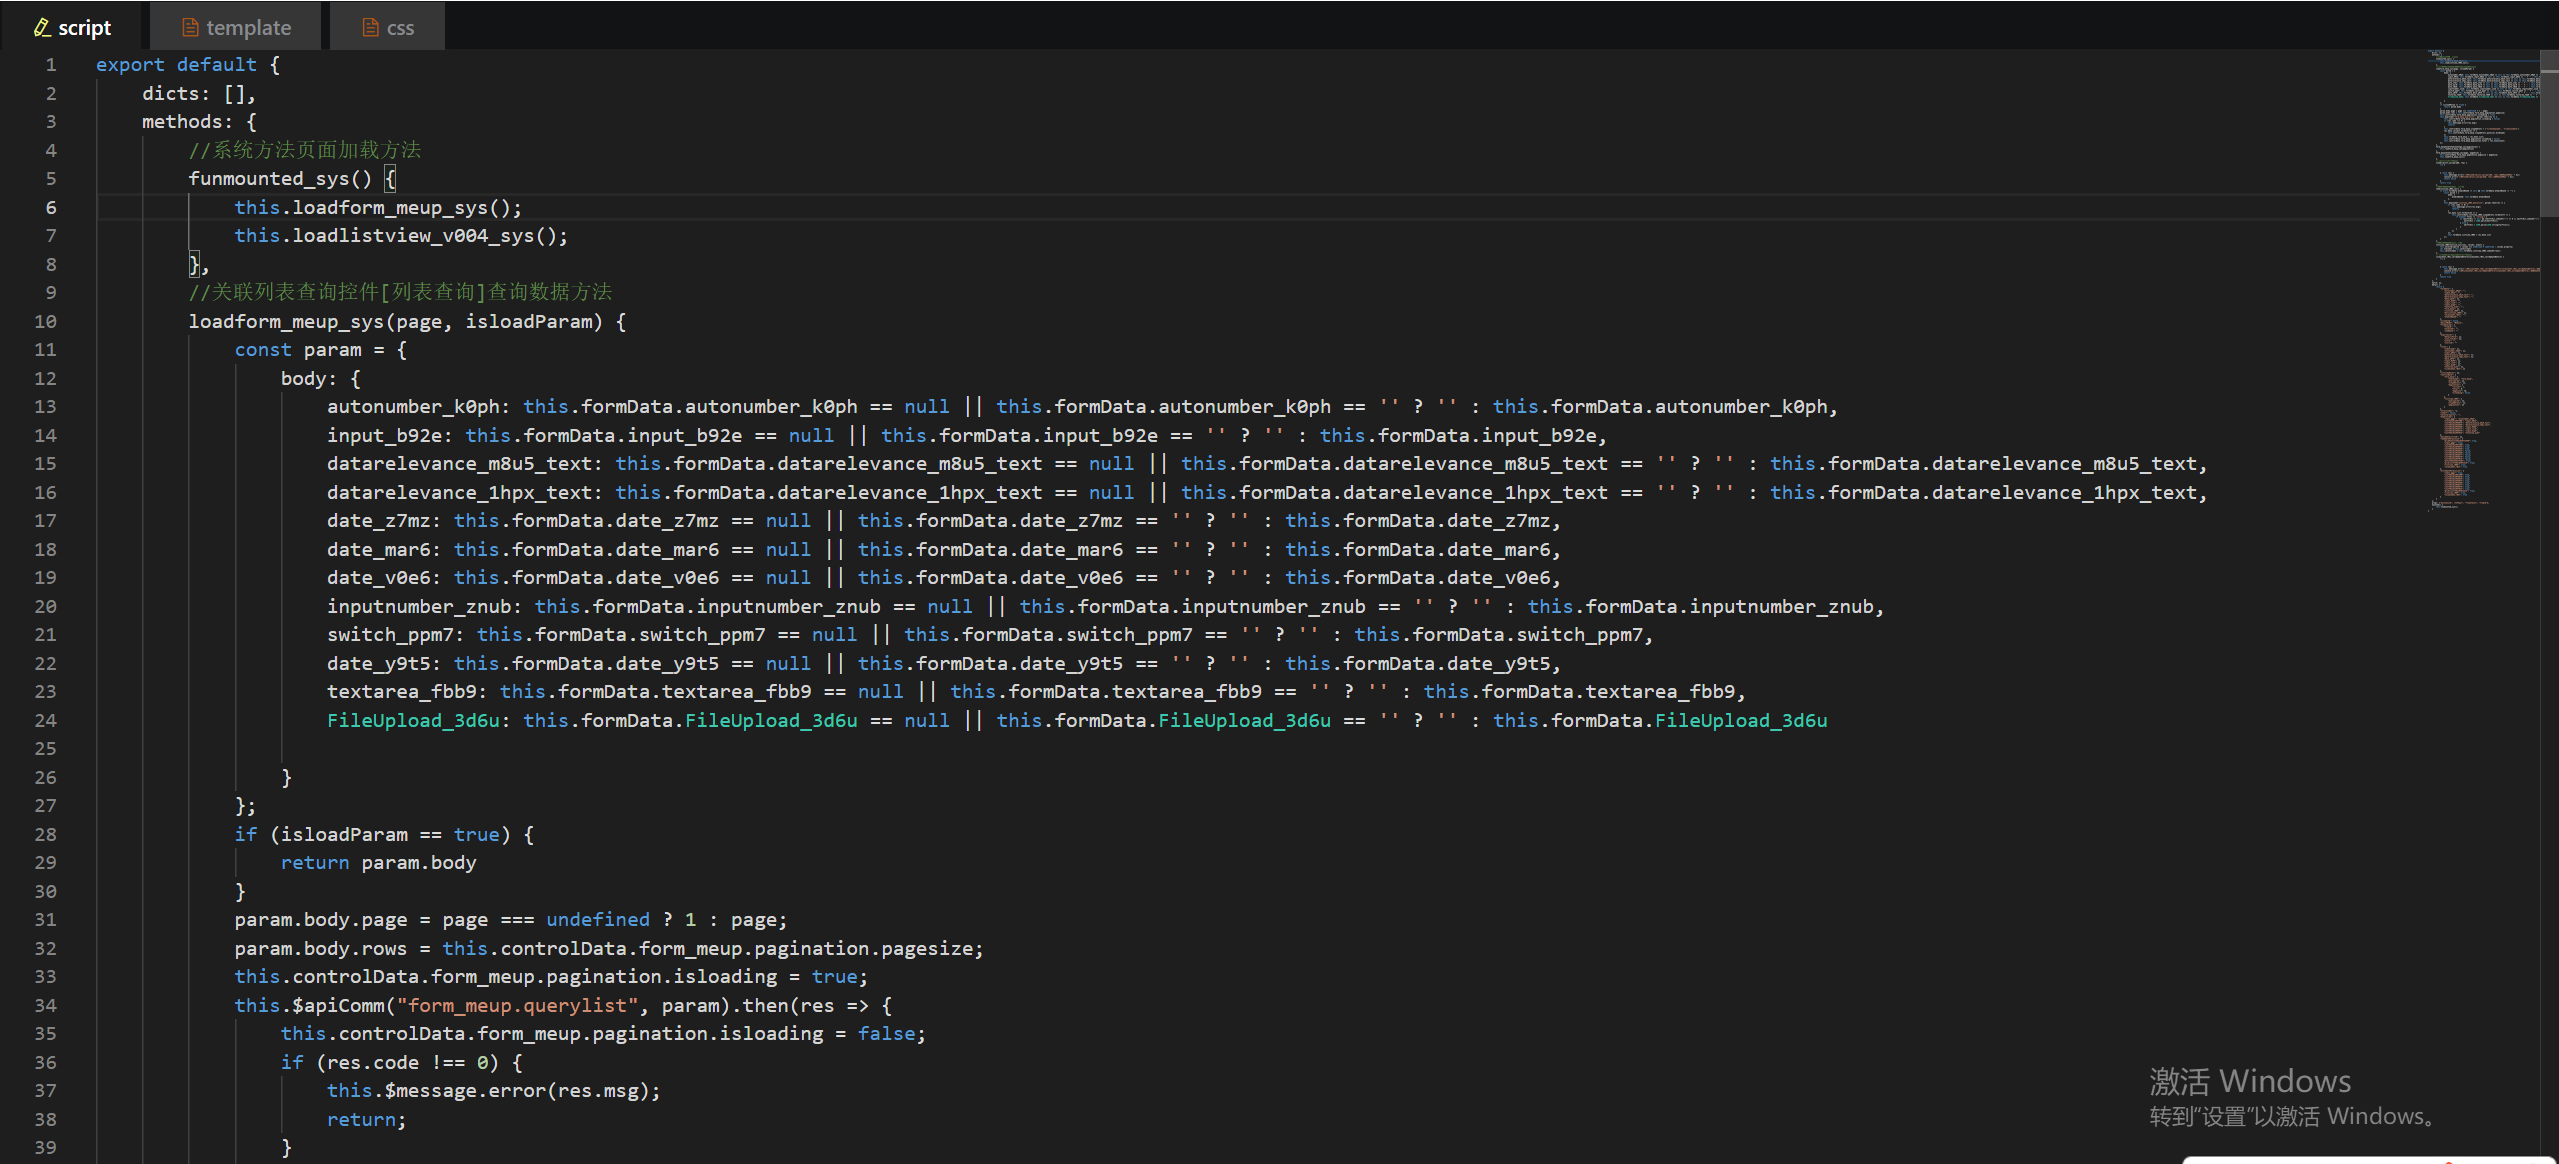Click the highlighted opening brace on line 5
This screenshot has height=1164, width=2559.
point(390,178)
